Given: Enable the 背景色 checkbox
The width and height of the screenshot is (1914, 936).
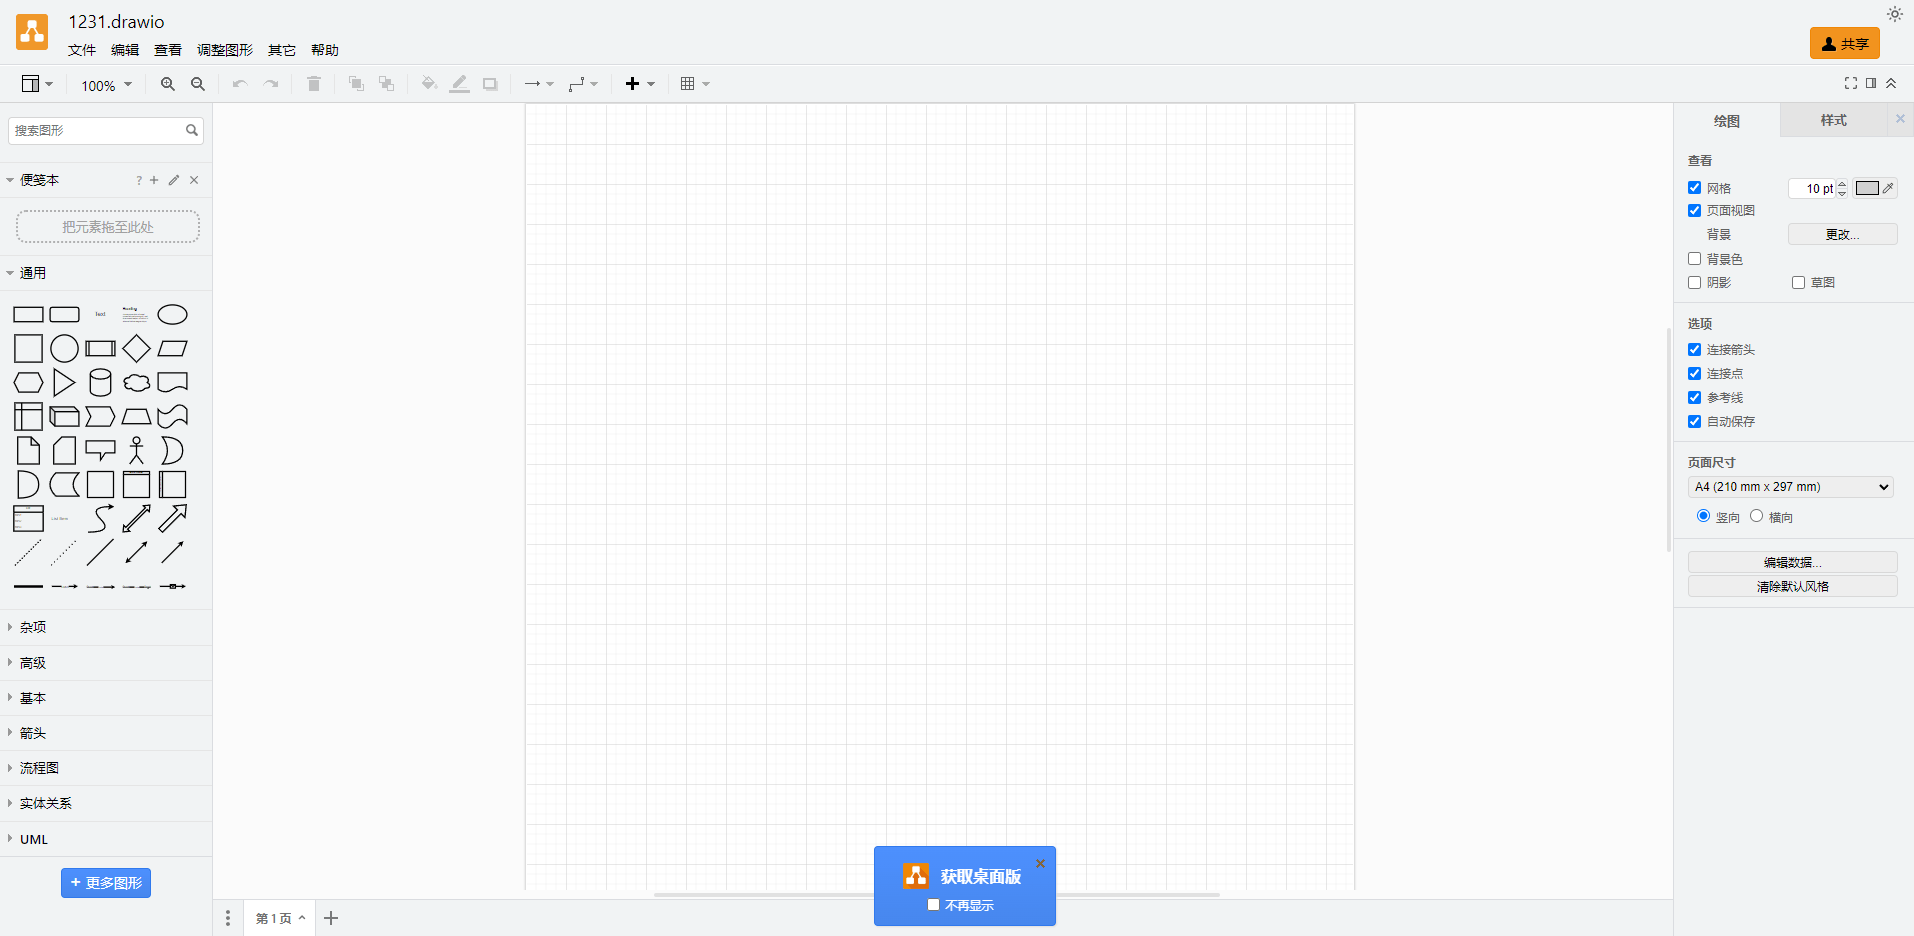Looking at the screenshot, I should [1694, 259].
